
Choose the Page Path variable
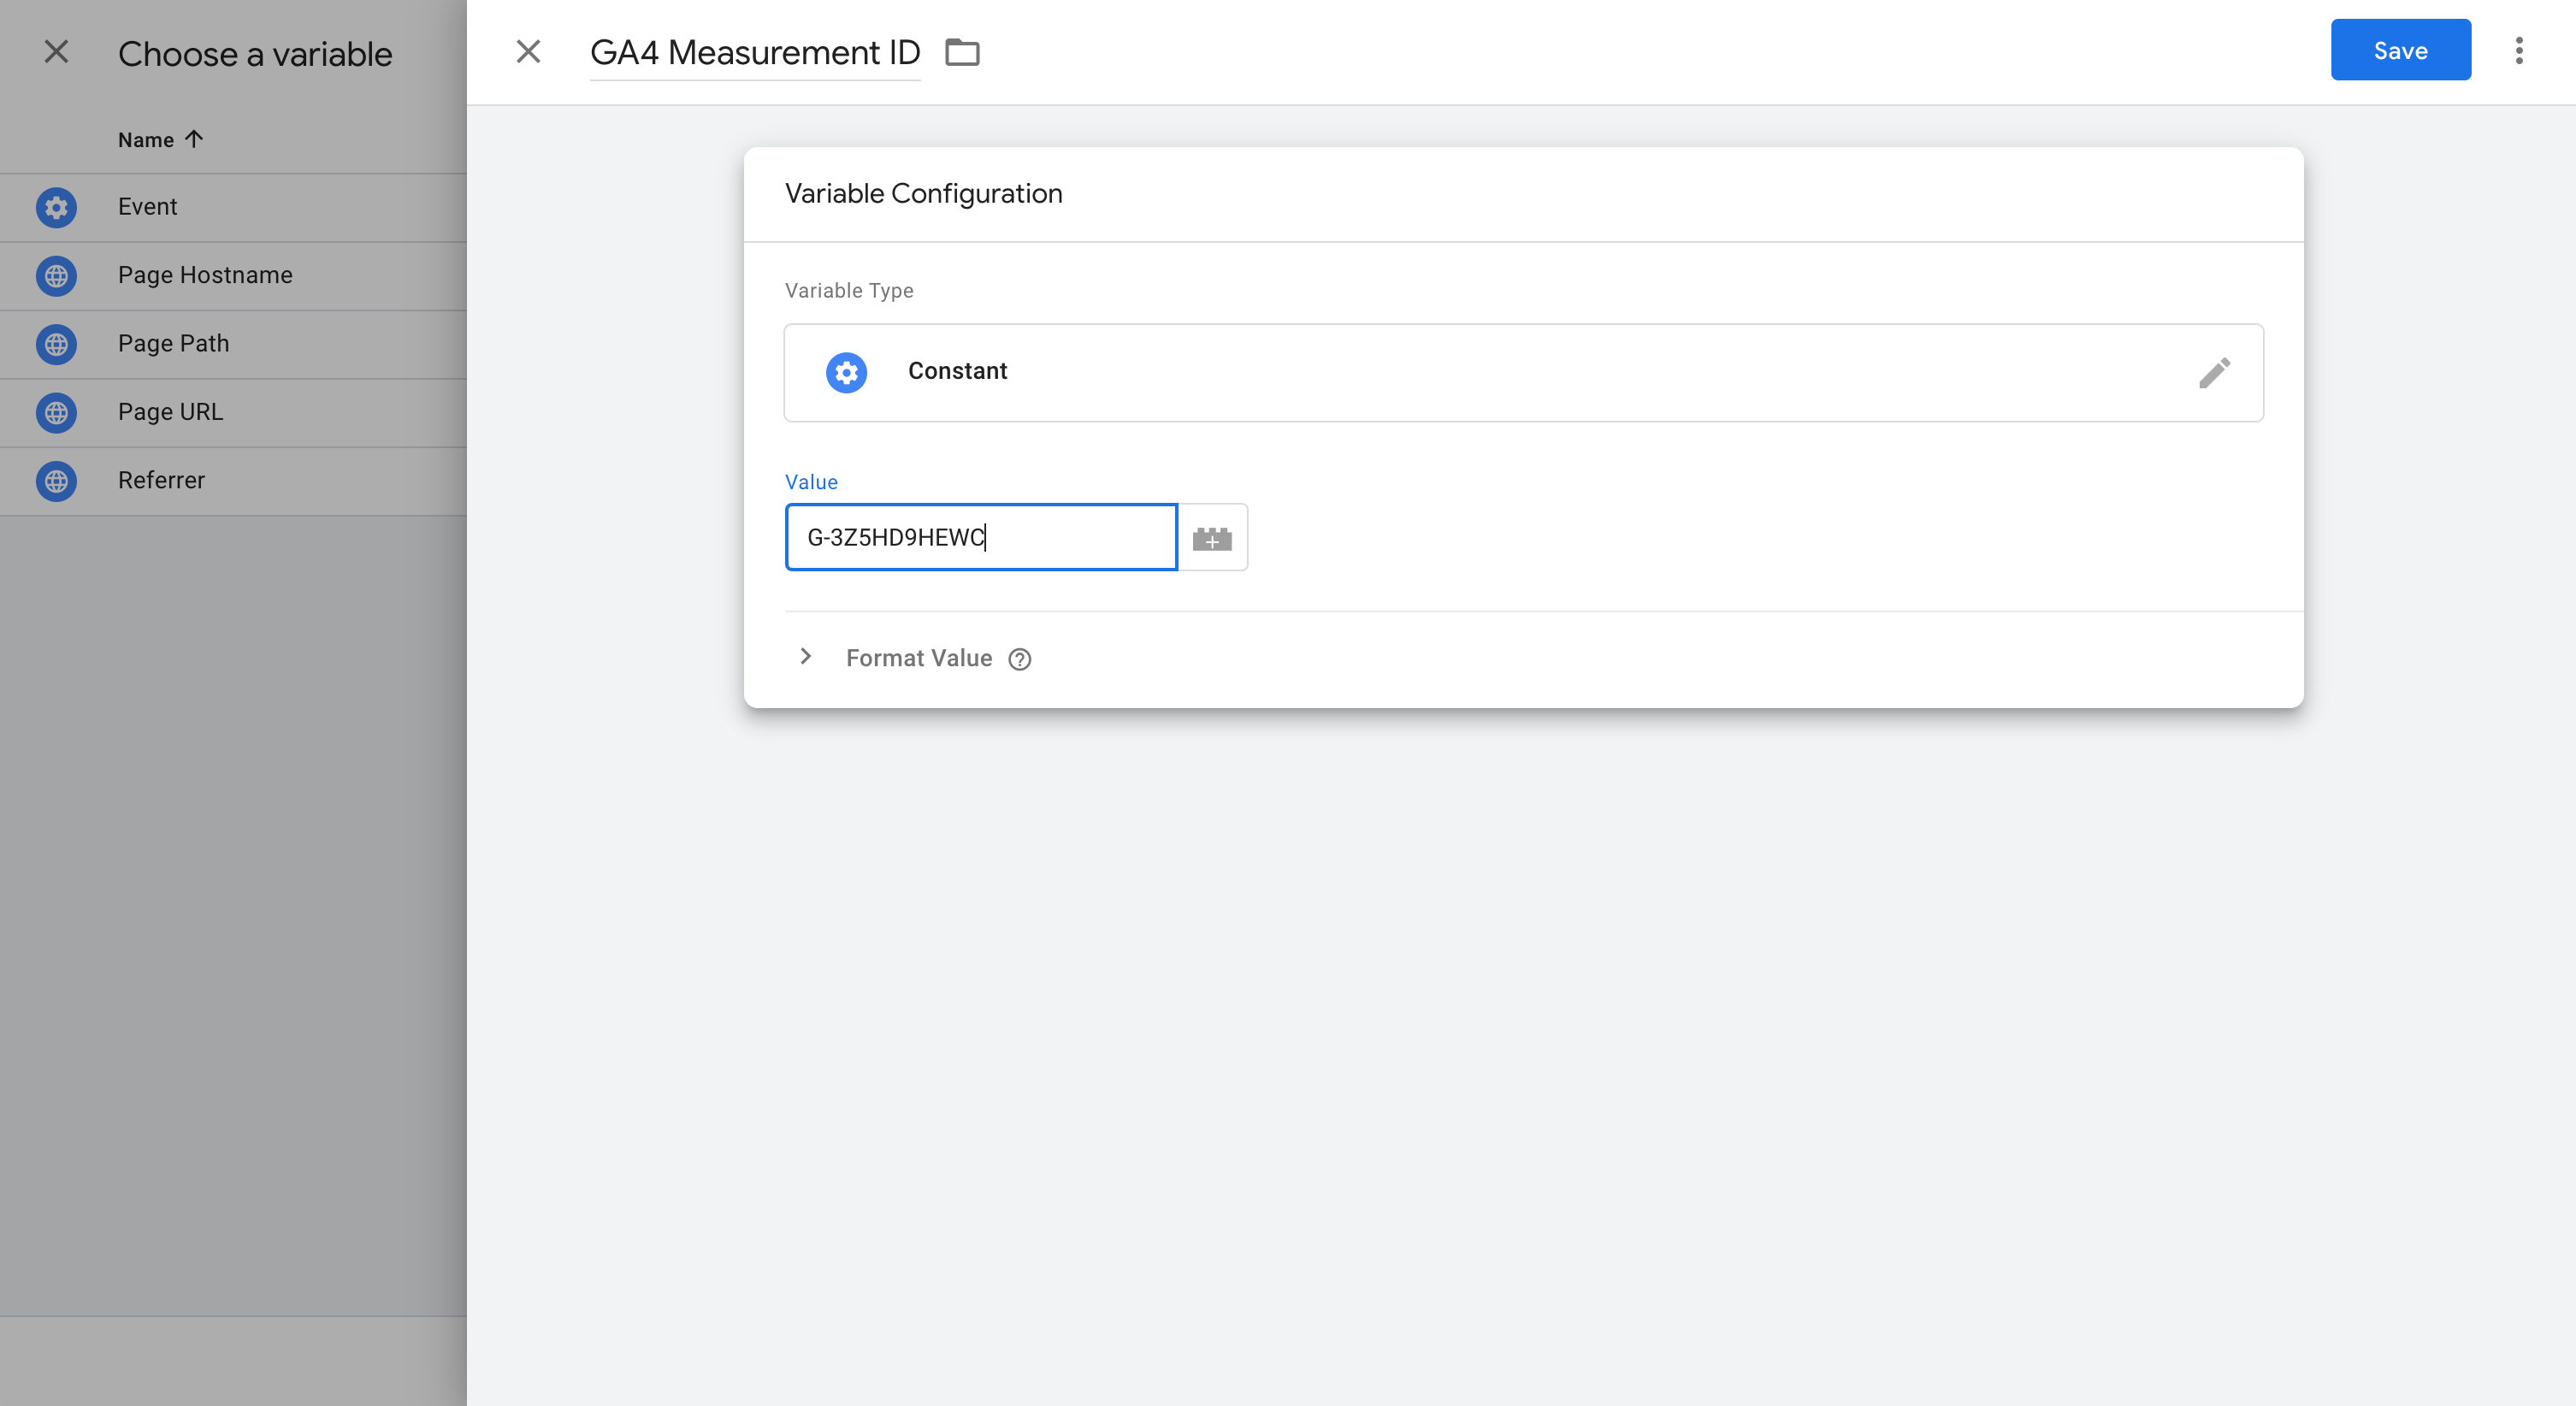(x=233, y=344)
